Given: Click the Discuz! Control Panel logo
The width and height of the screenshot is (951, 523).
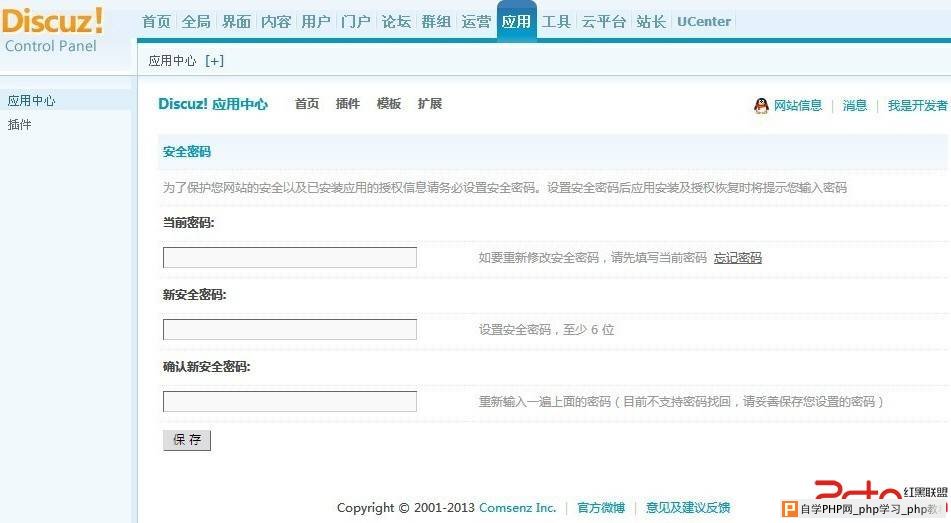Looking at the screenshot, I should 52,30.
